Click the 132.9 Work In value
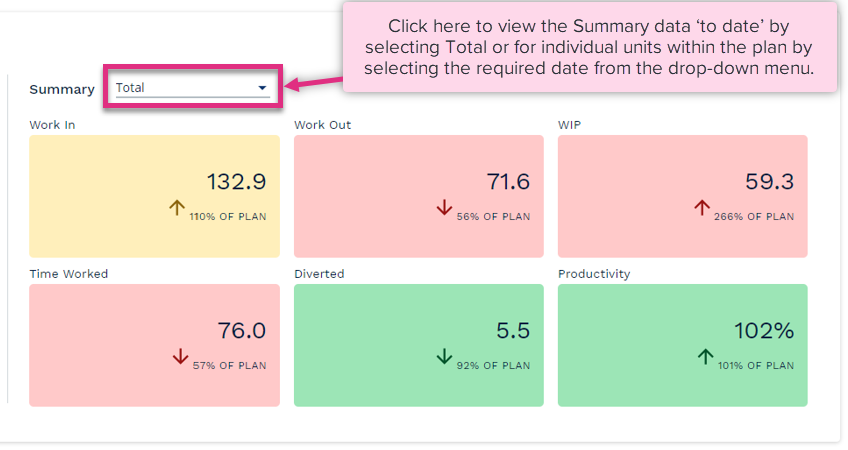The height and width of the screenshot is (450, 848). (236, 182)
